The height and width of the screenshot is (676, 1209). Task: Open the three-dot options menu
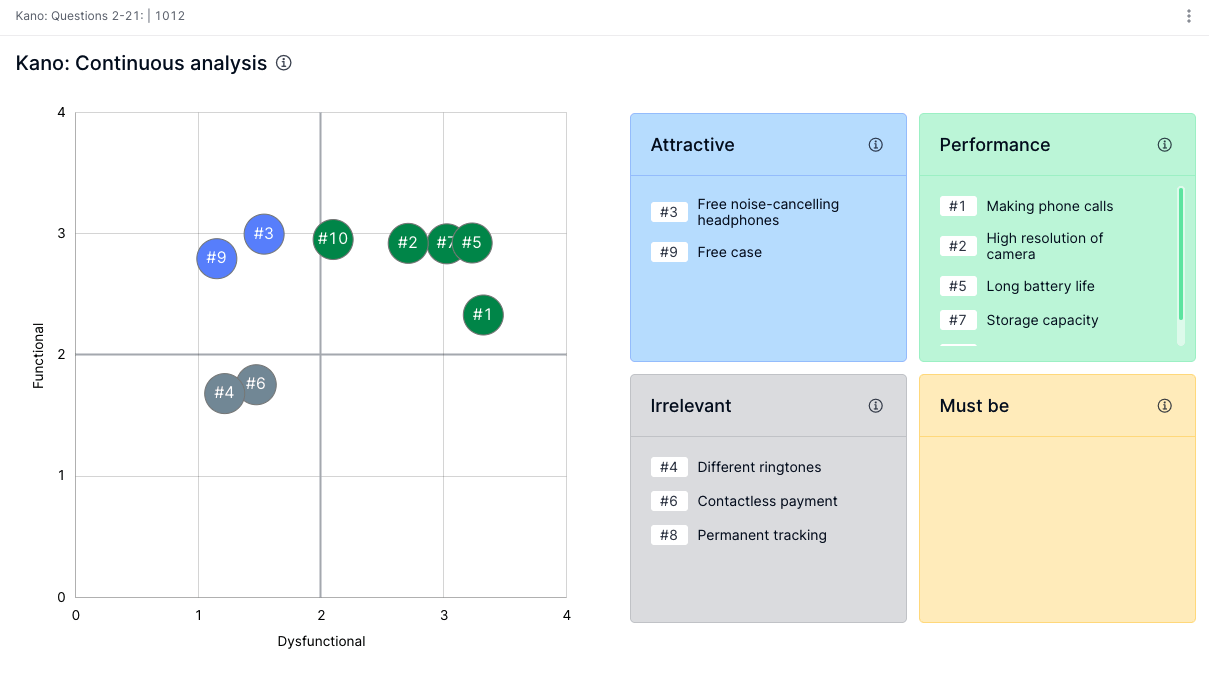tap(1188, 15)
